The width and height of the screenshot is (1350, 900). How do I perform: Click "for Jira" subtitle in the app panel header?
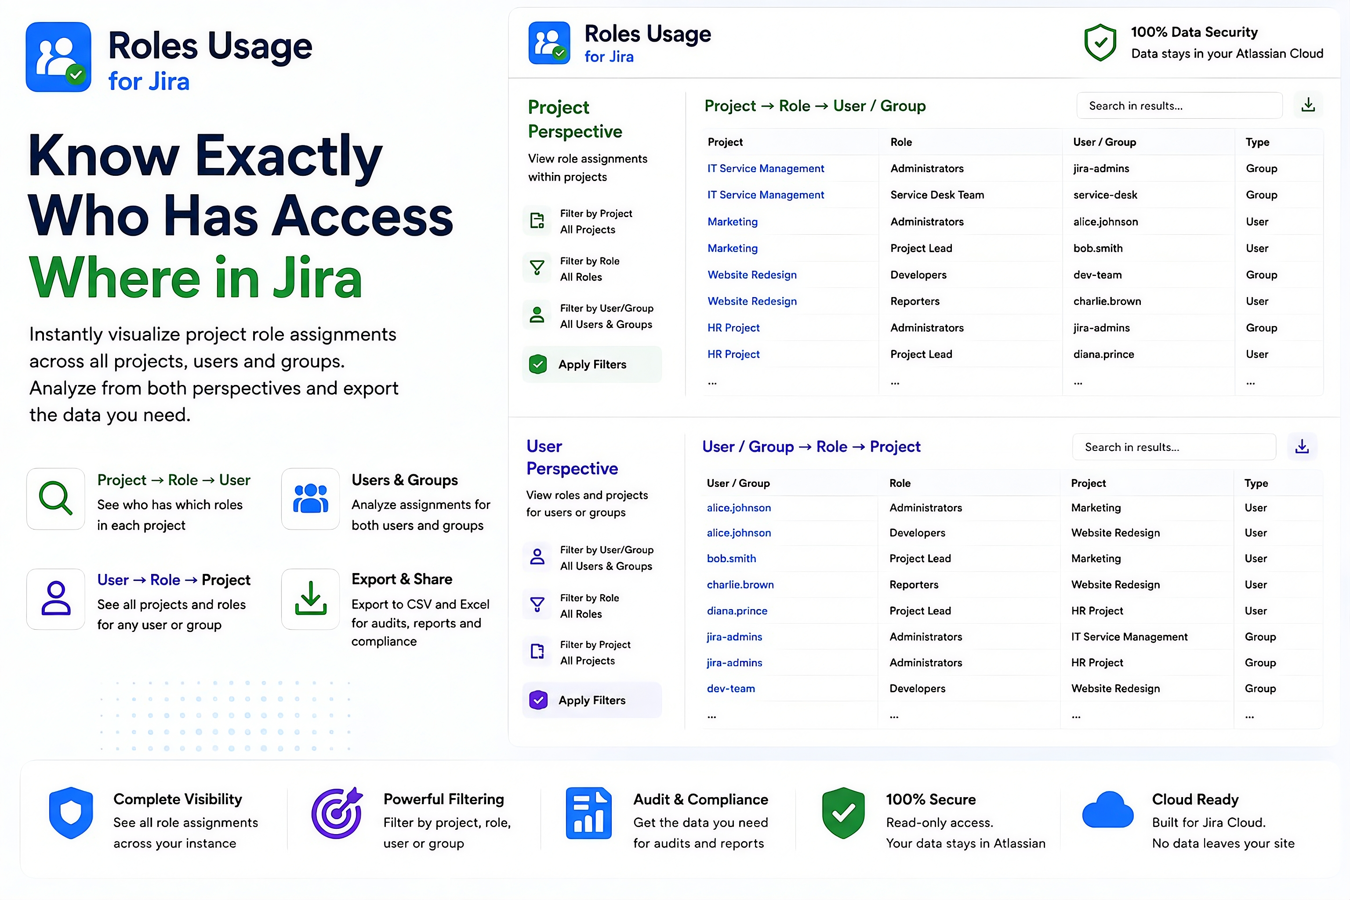pyautogui.click(x=609, y=57)
